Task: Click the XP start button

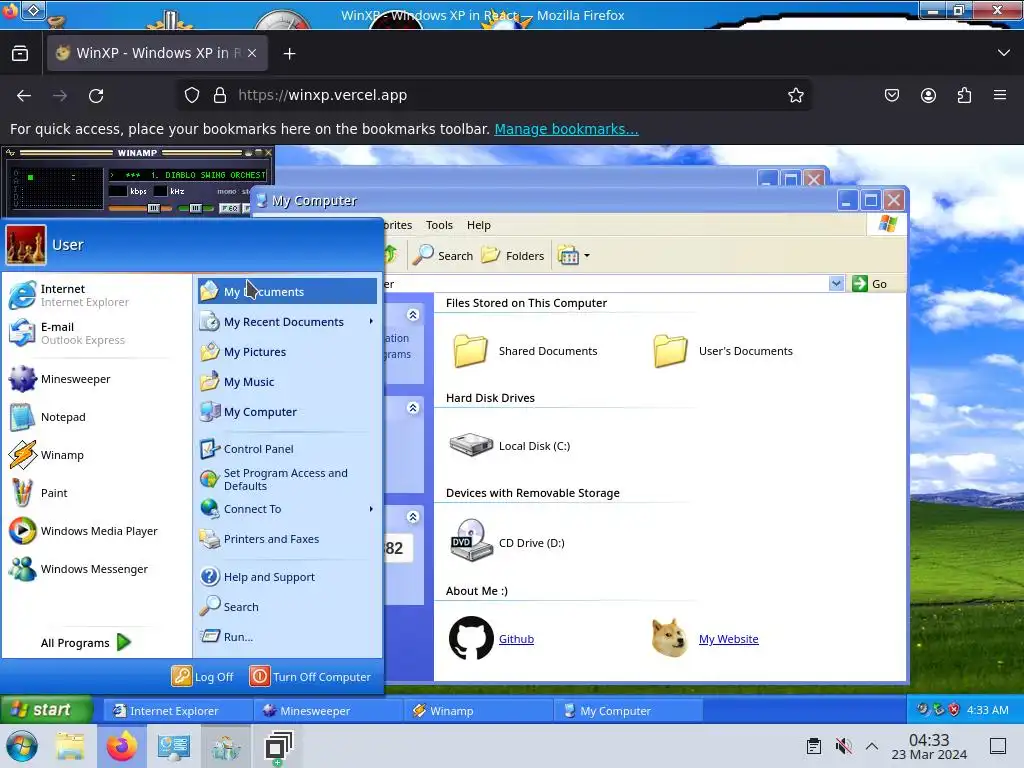Action: [46, 710]
